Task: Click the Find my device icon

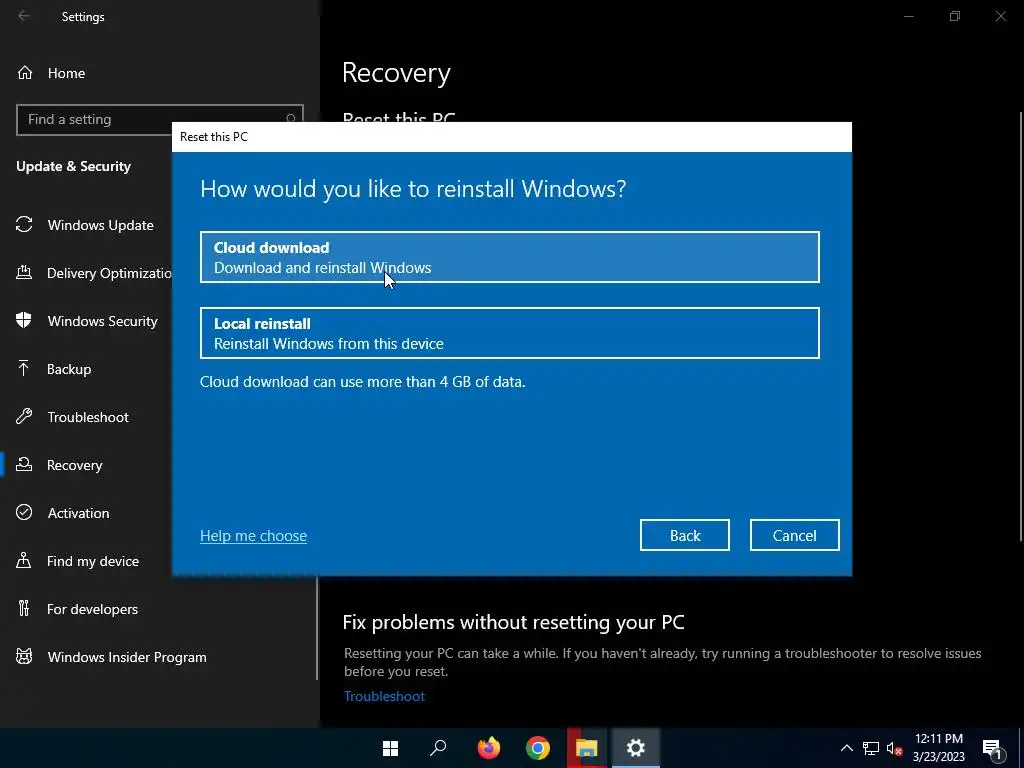Action: click(24, 560)
